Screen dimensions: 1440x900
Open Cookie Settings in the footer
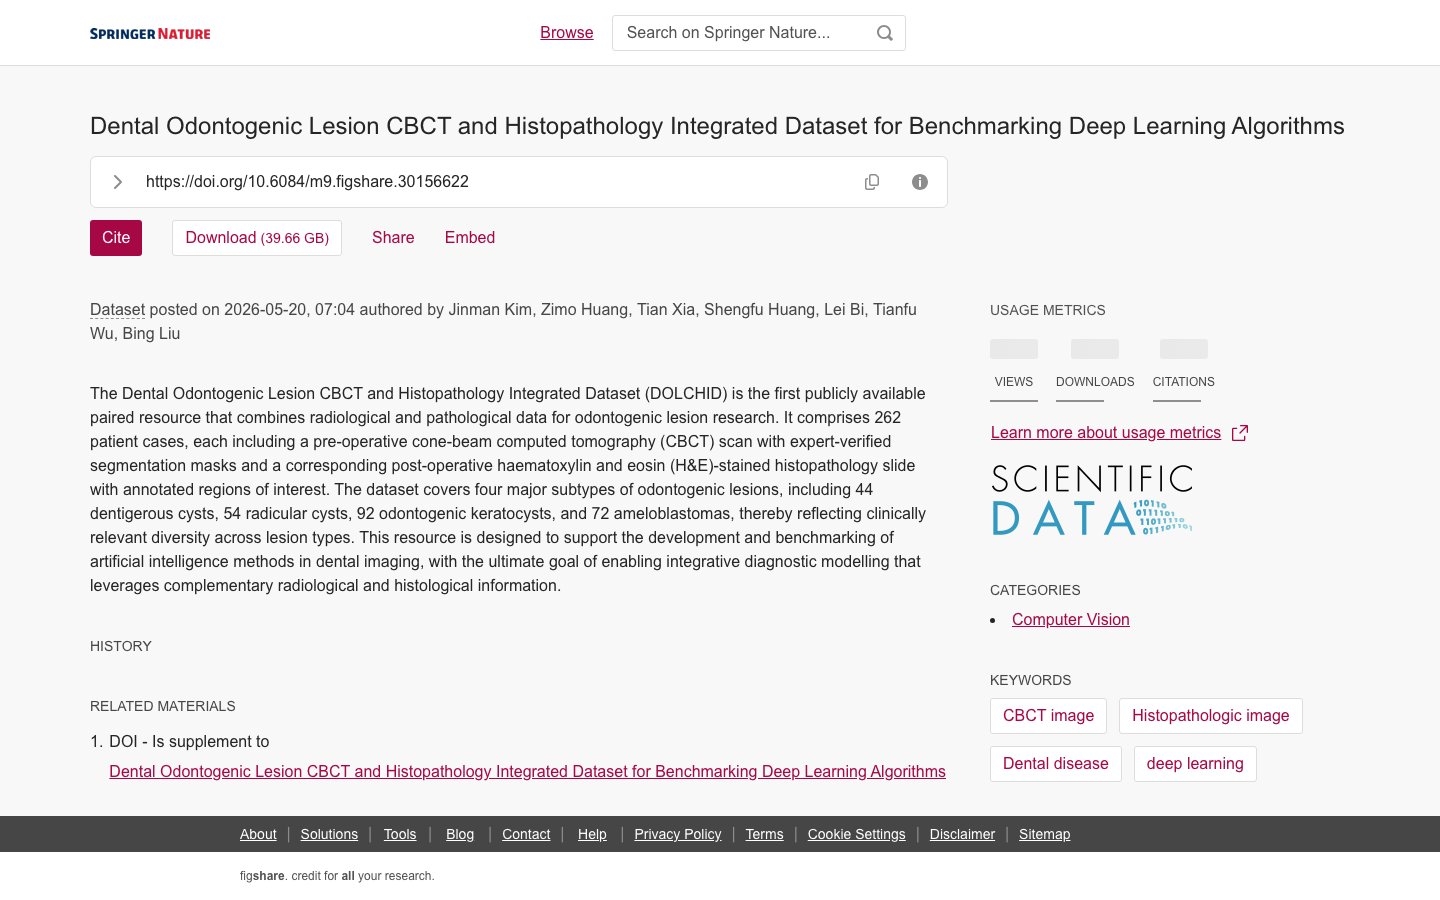pyautogui.click(x=856, y=834)
